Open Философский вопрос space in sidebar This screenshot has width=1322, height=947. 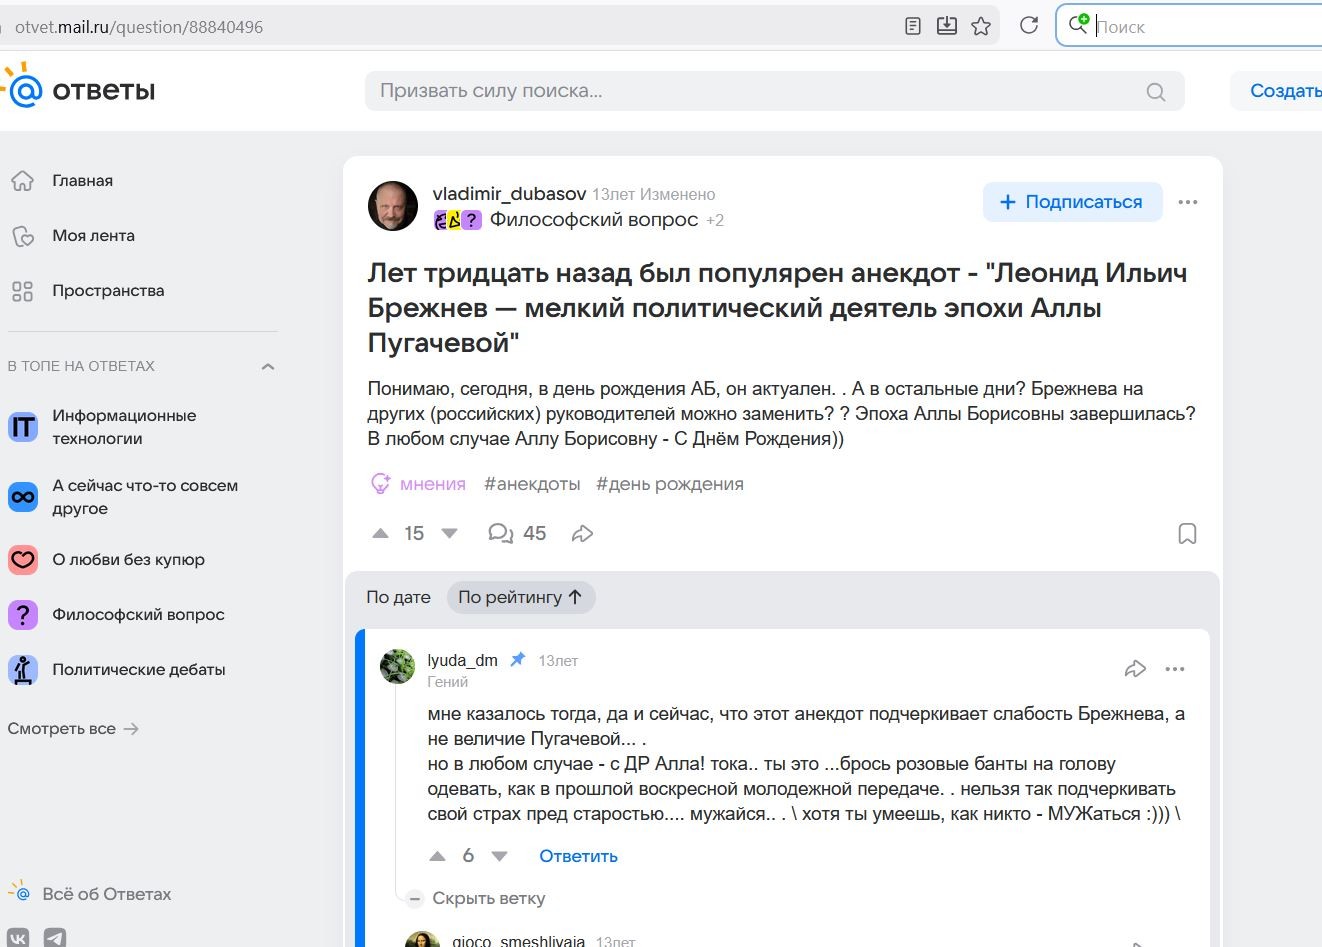(x=138, y=615)
